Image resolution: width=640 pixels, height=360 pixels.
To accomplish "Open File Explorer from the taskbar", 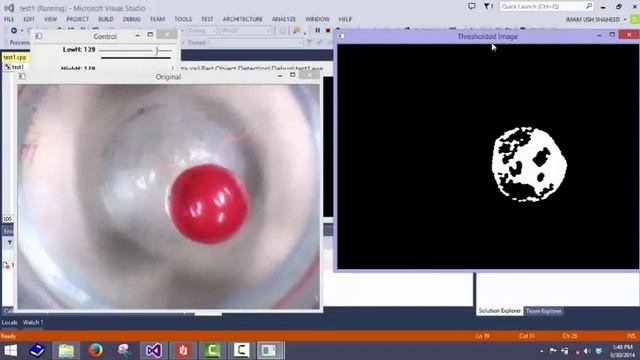I will pyautogui.click(x=66, y=350).
